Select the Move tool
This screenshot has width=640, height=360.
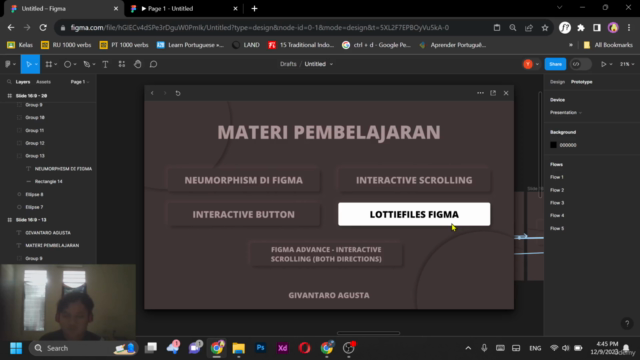point(29,64)
